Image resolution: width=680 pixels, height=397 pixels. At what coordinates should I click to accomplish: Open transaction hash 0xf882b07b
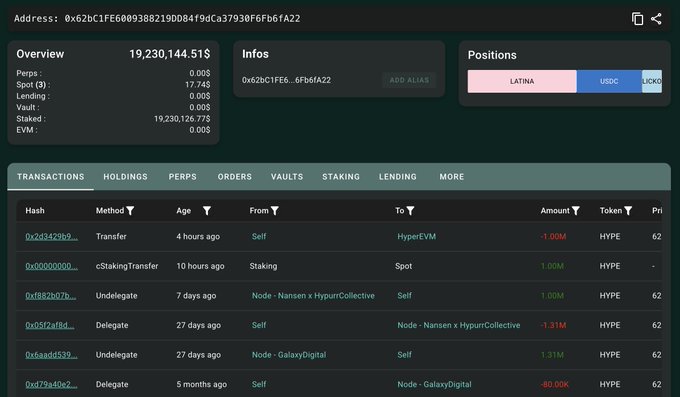51,295
